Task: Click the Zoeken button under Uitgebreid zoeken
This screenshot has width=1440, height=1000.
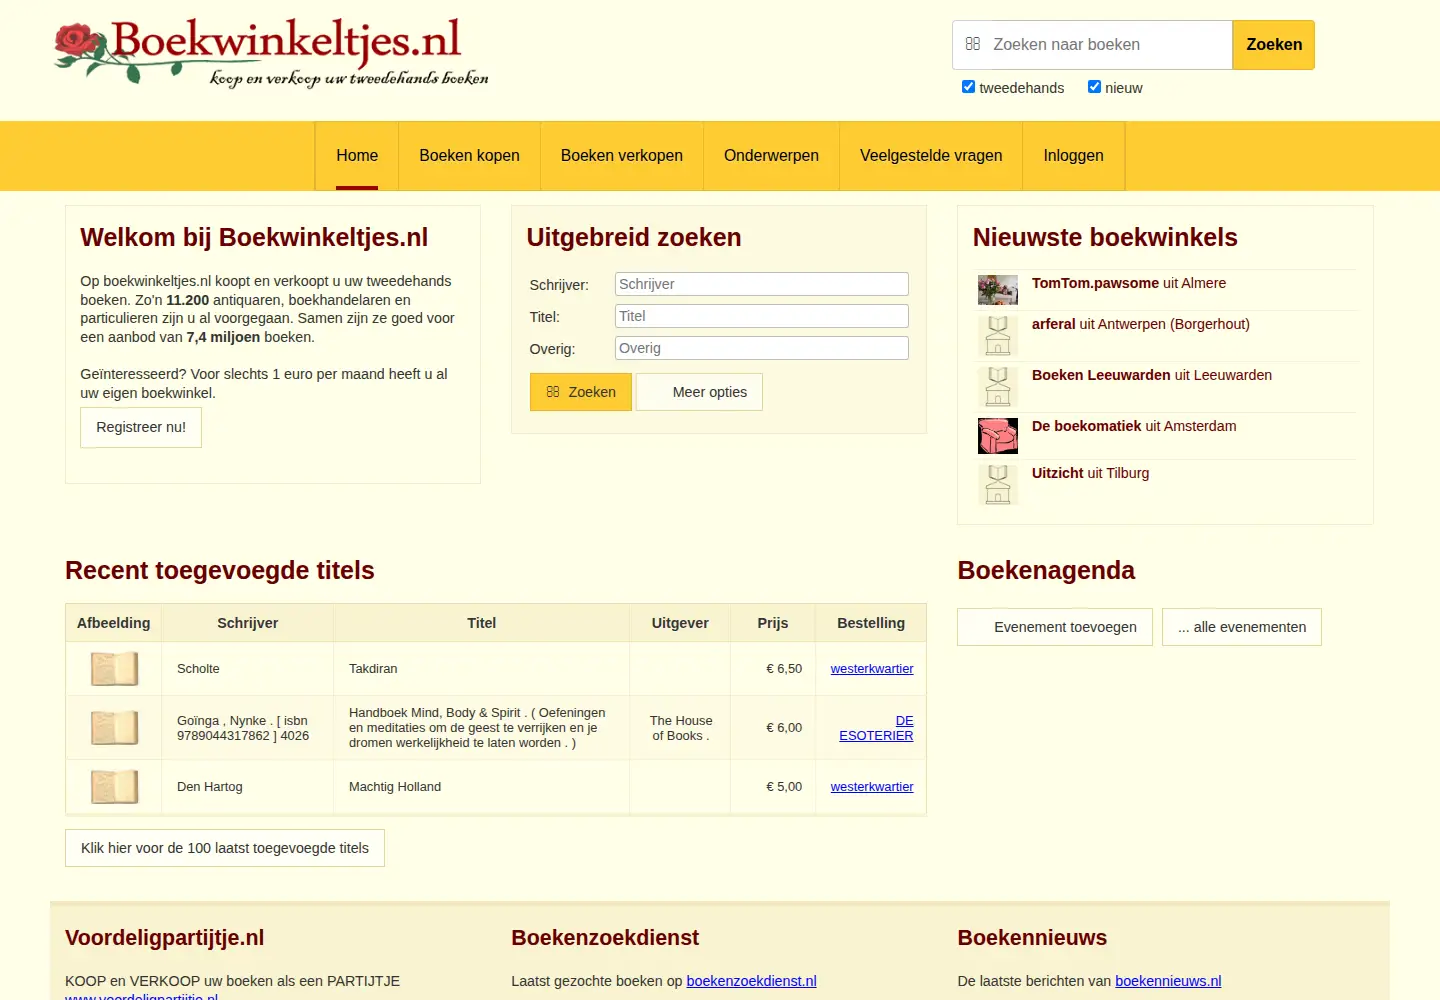Action: point(581,392)
